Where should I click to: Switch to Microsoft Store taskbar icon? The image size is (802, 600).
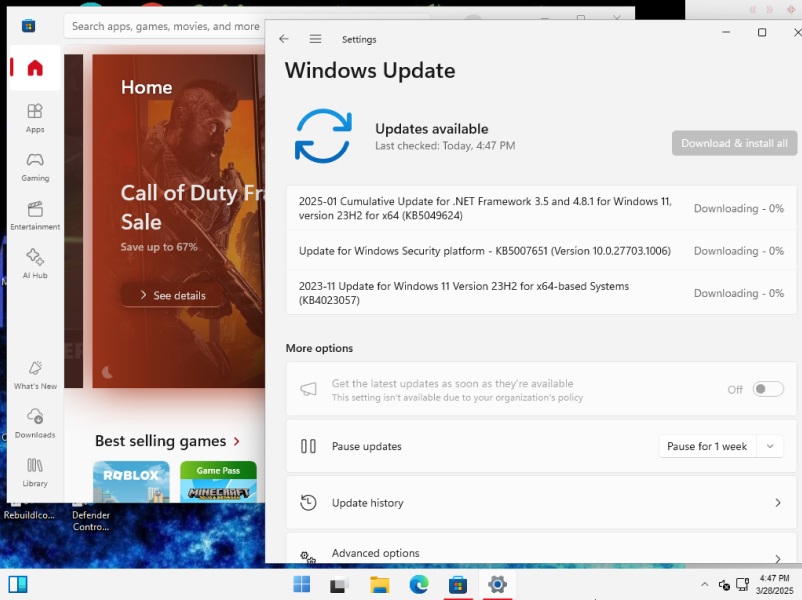pyautogui.click(x=458, y=584)
